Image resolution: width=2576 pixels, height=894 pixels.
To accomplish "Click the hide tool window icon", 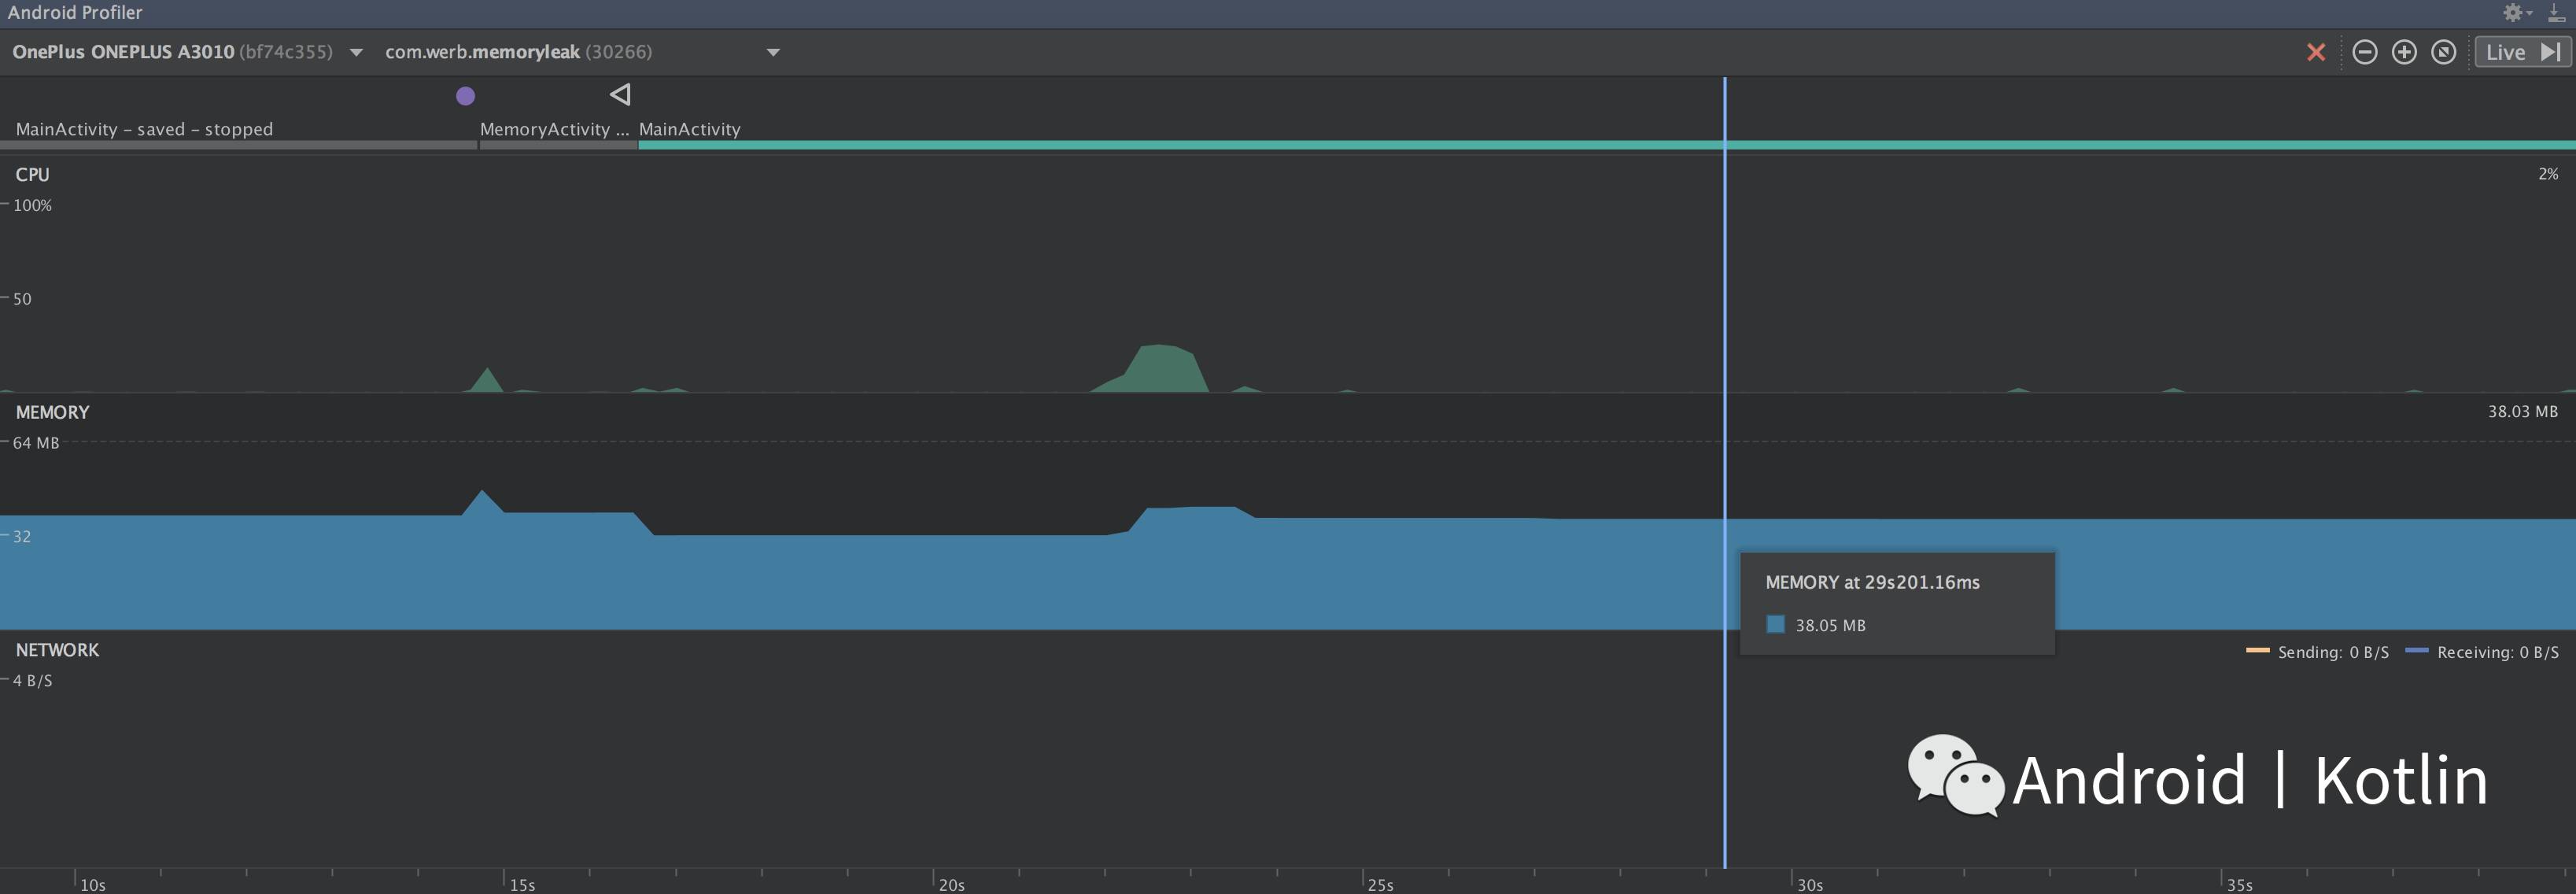I will [2556, 13].
